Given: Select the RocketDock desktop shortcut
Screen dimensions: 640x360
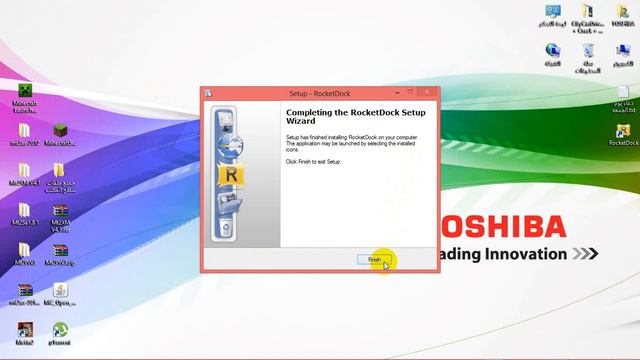Looking at the screenshot, I should [623, 135].
